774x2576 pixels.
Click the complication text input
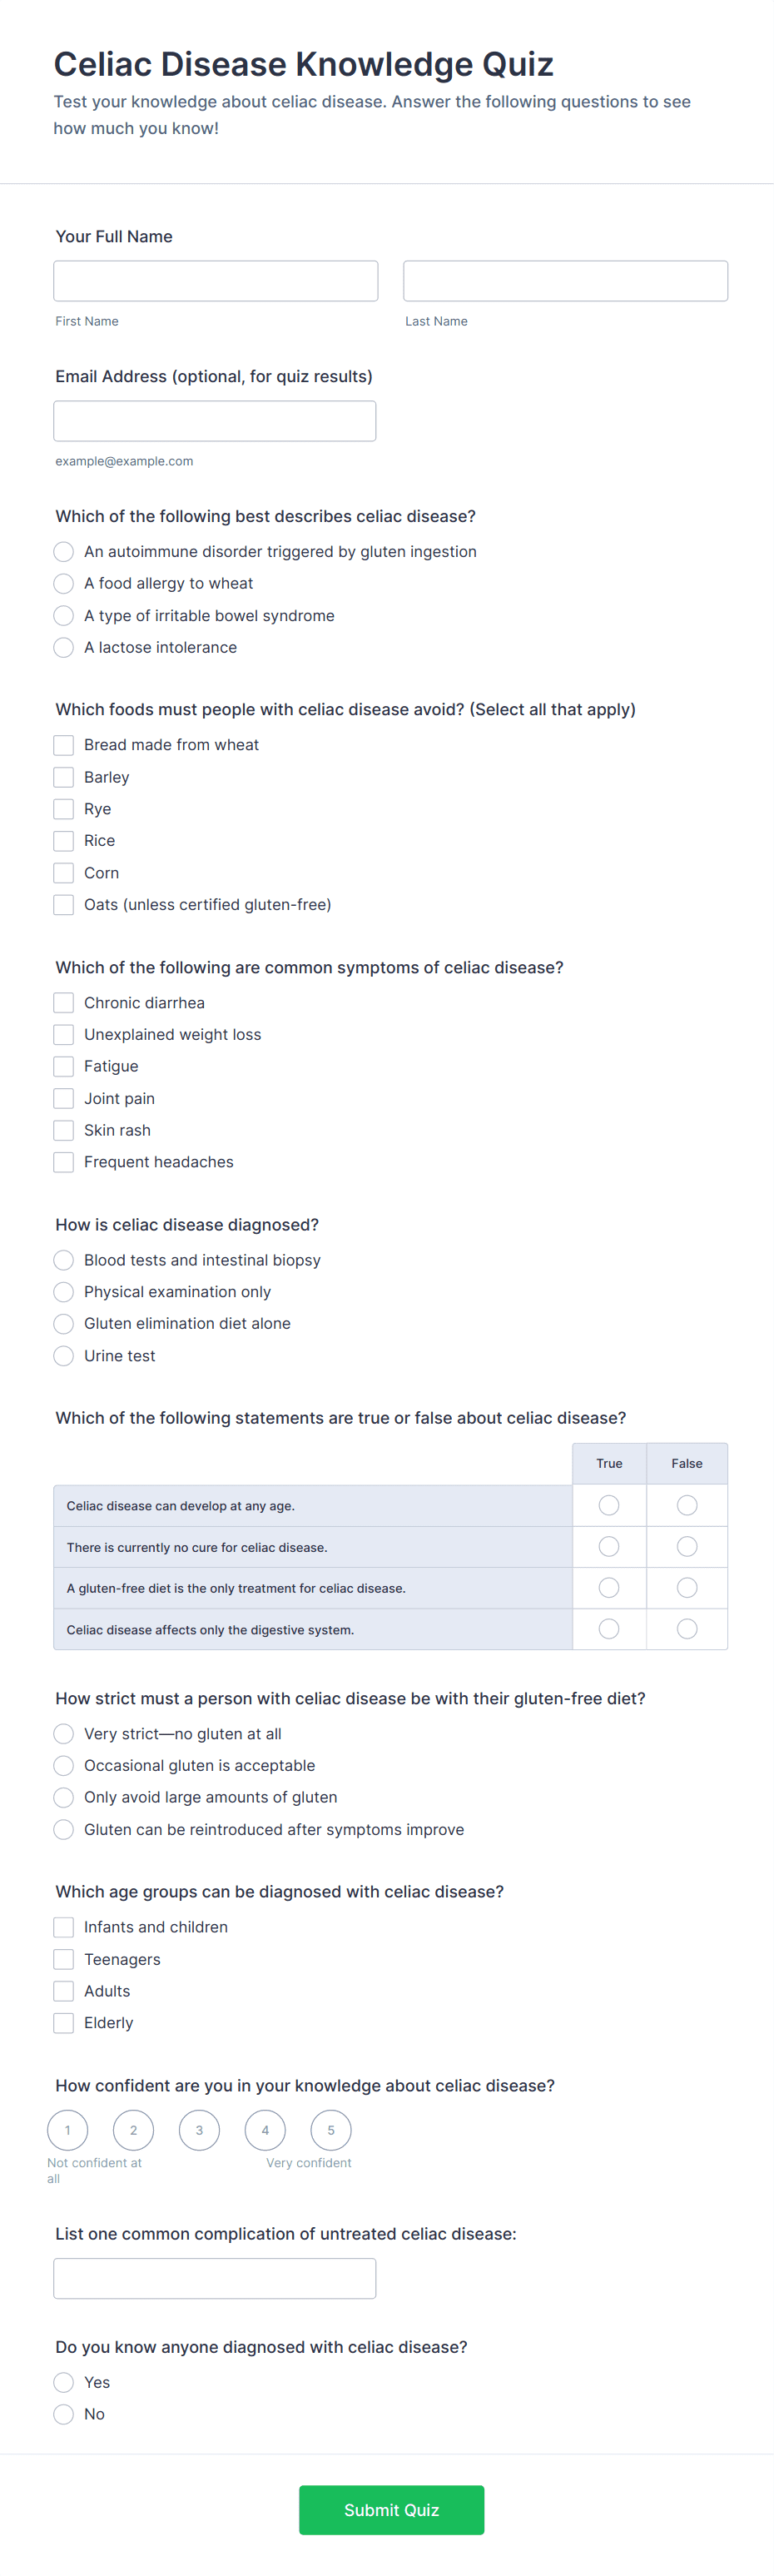tap(215, 2278)
